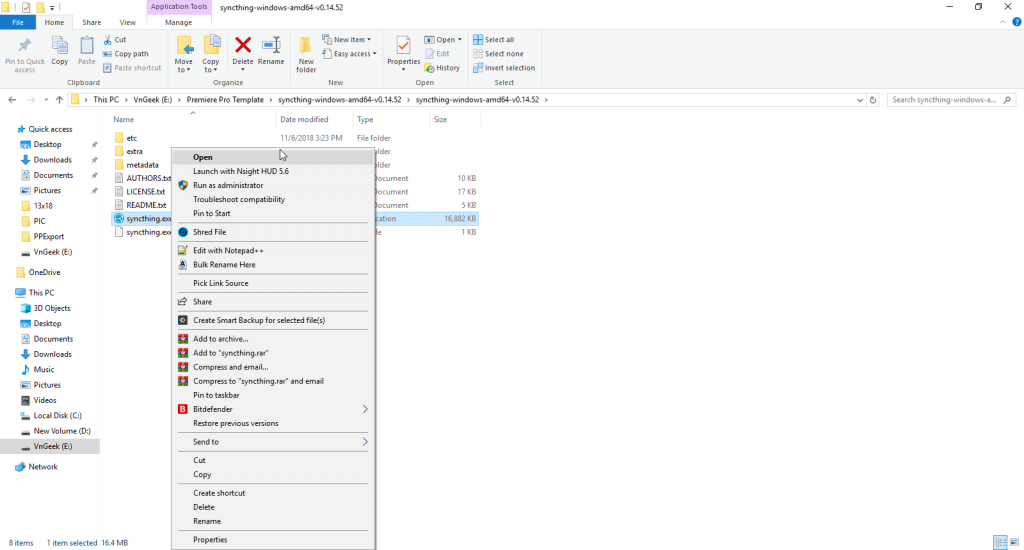Screen dimensions: 1024x550
Task: Click Select all in ribbon
Action: click(494, 40)
